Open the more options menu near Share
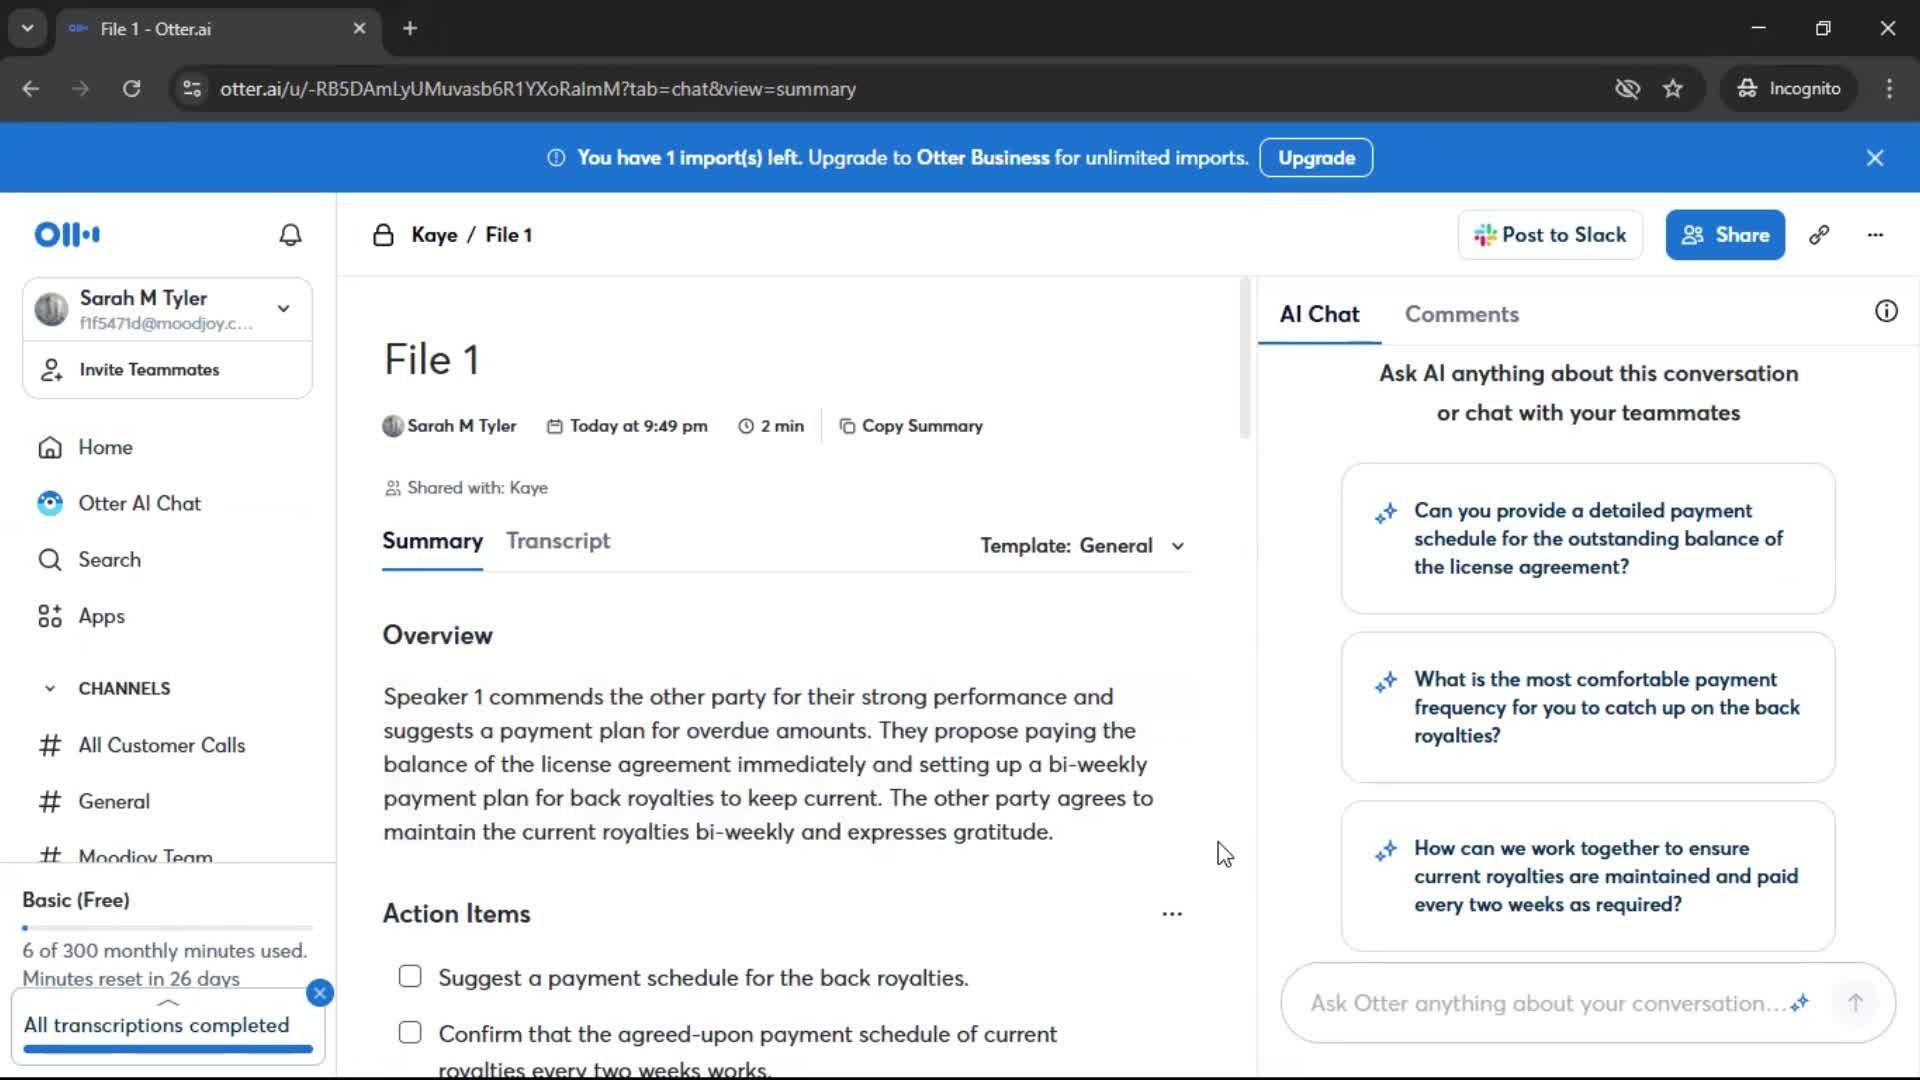The width and height of the screenshot is (1920, 1080). (x=1875, y=235)
